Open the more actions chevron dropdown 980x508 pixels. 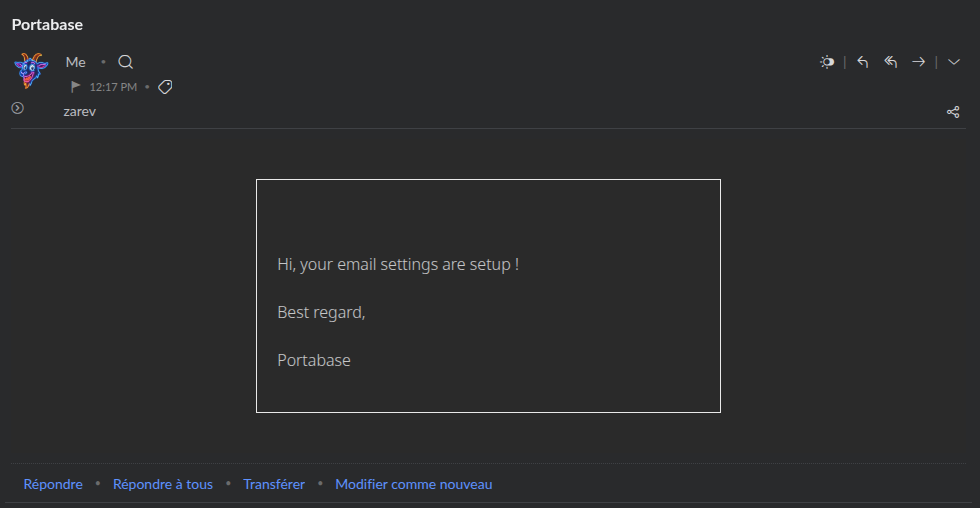(x=954, y=62)
